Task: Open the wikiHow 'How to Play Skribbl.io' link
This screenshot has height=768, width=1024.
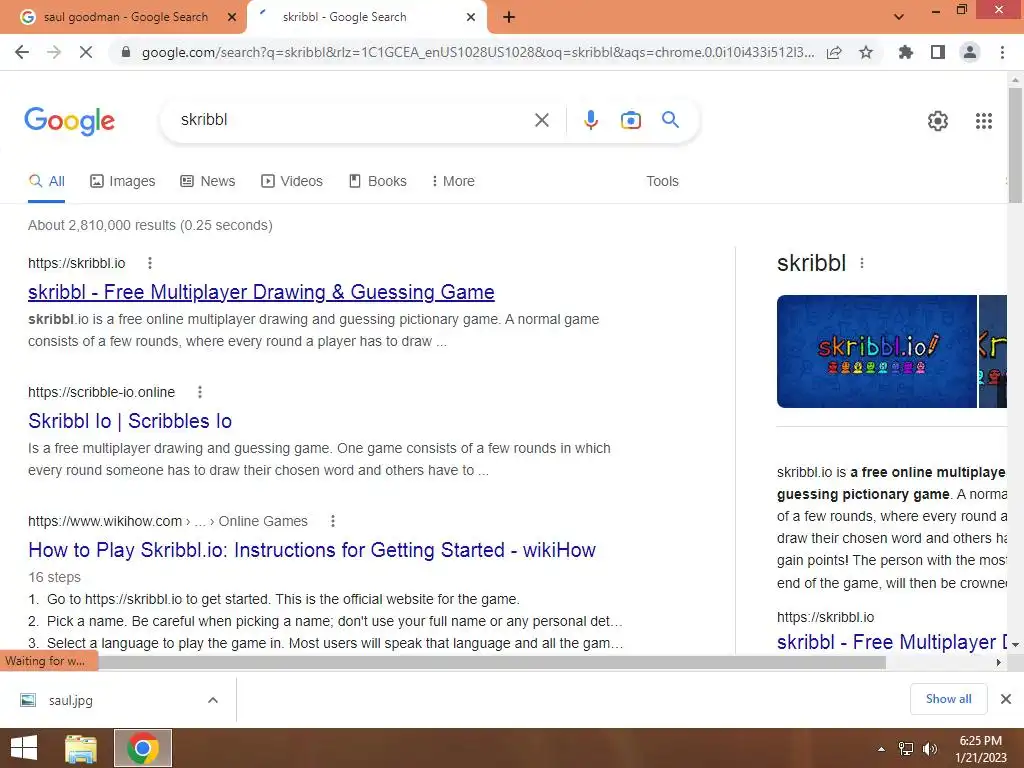Action: click(312, 550)
